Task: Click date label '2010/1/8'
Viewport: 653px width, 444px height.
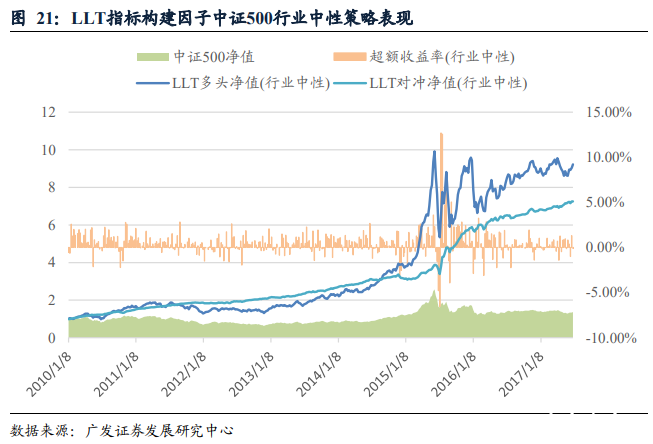Action: (x=49, y=376)
